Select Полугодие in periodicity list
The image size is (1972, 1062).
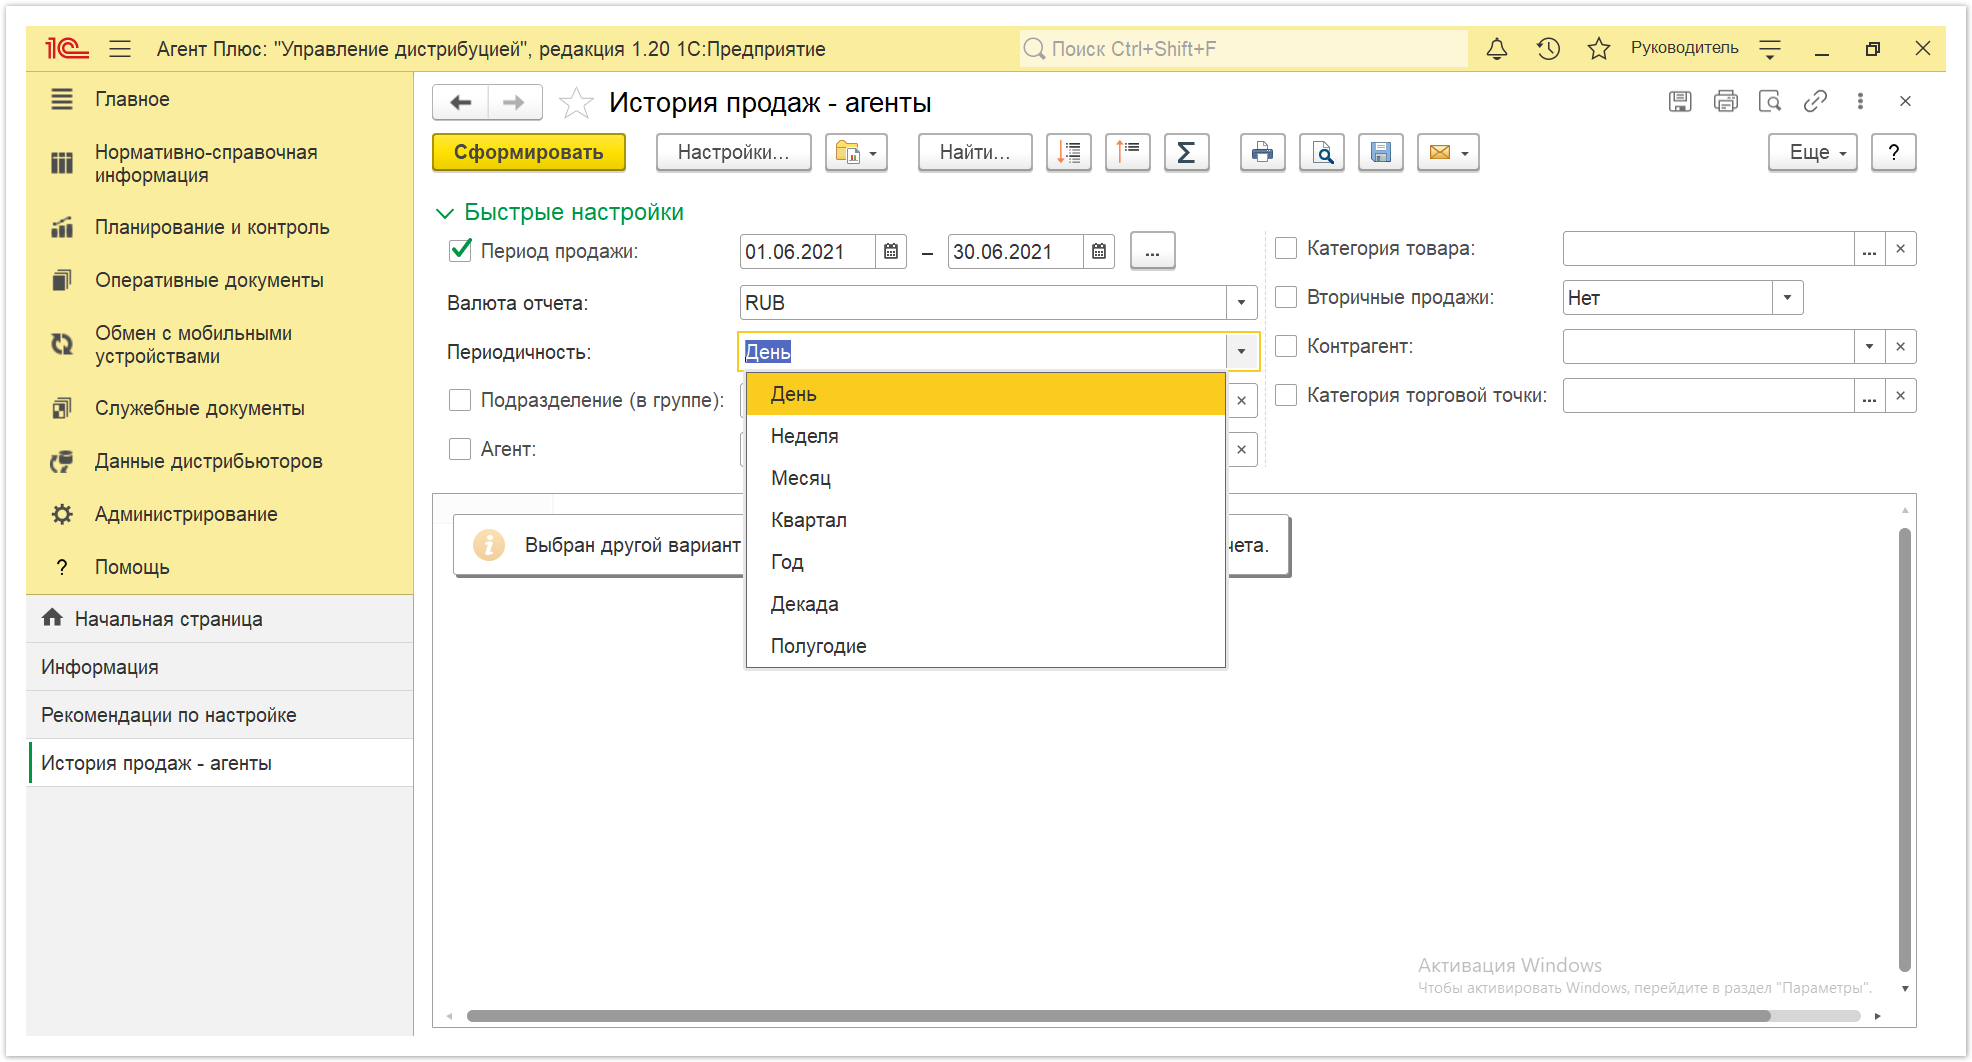(x=986, y=646)
